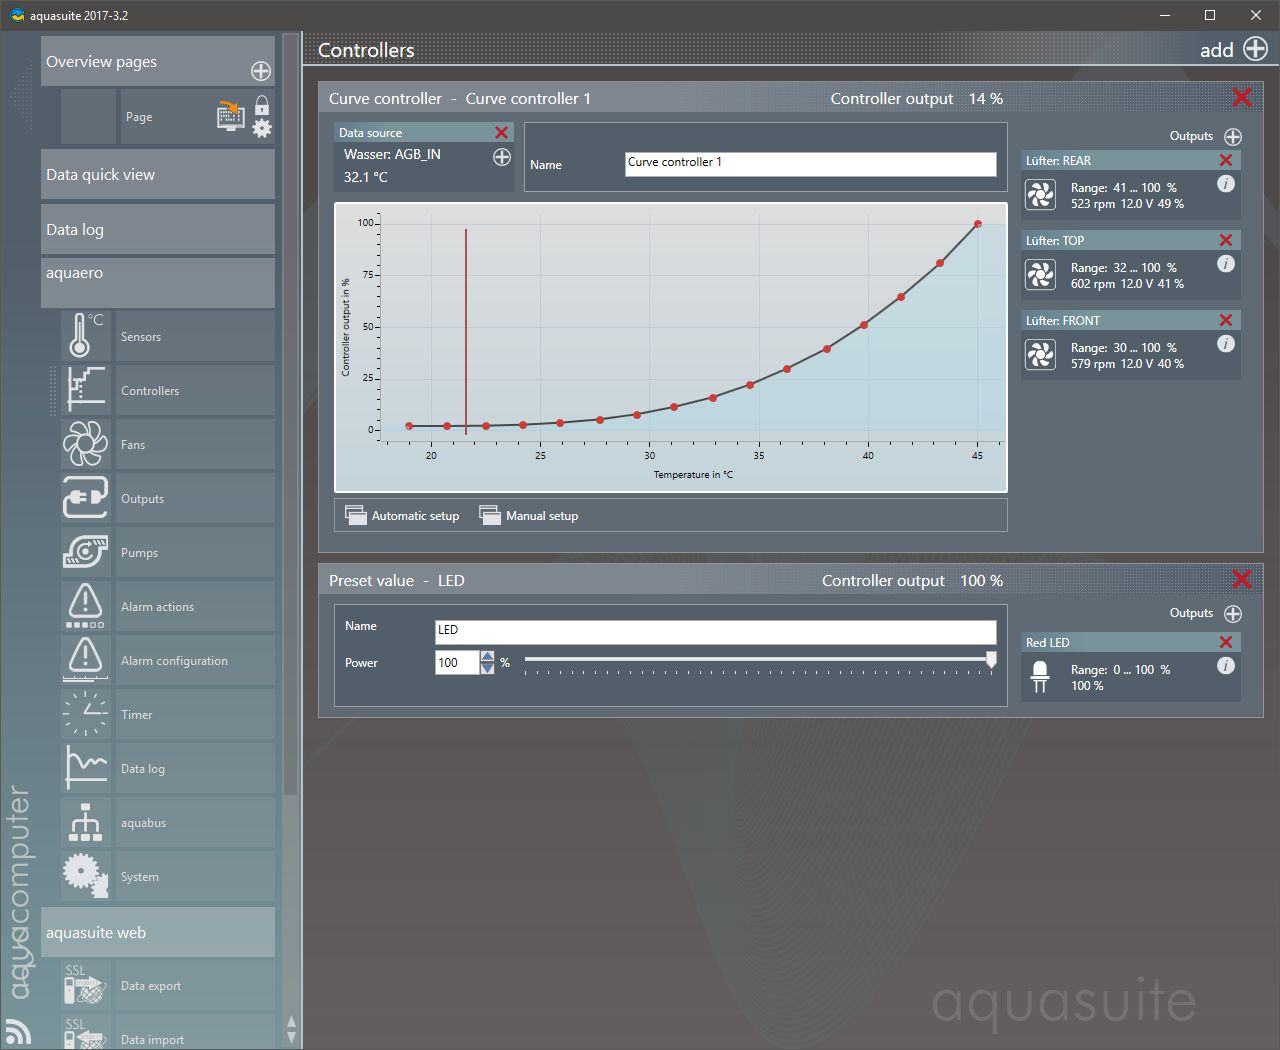Show info for Red LED output
1280x1050 pixels.
pos(1226,666)
